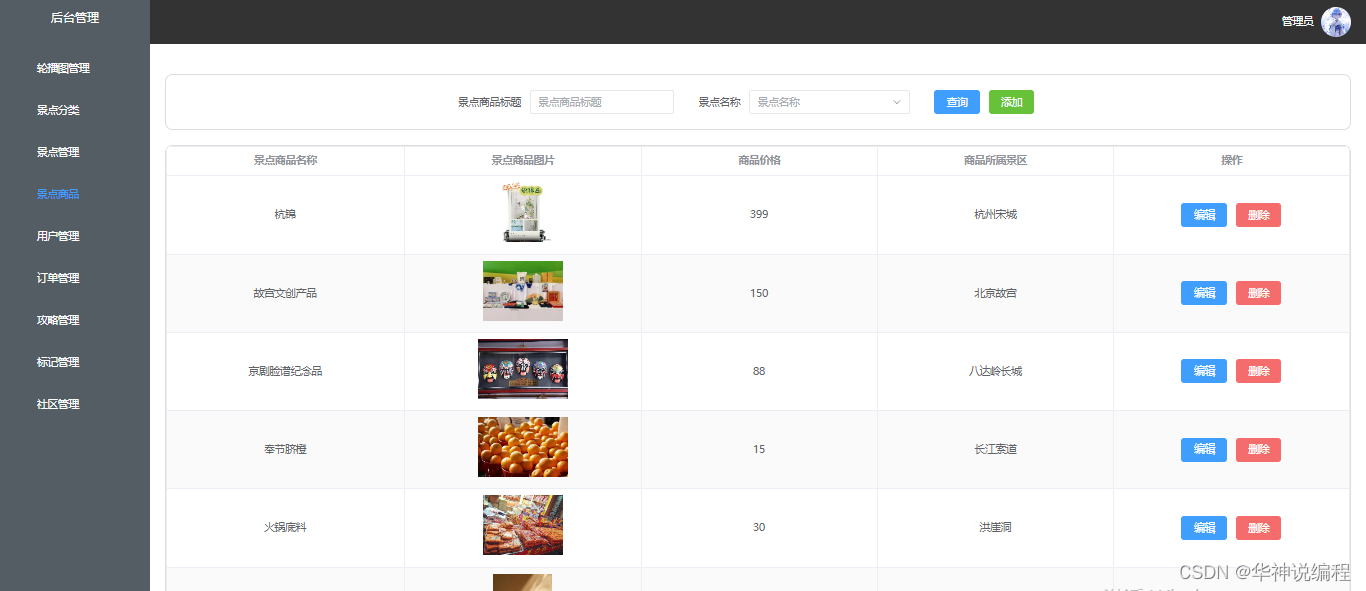Click the 景点商品图片 column header
Screen dimensions: 1366x591
point(523,160)
